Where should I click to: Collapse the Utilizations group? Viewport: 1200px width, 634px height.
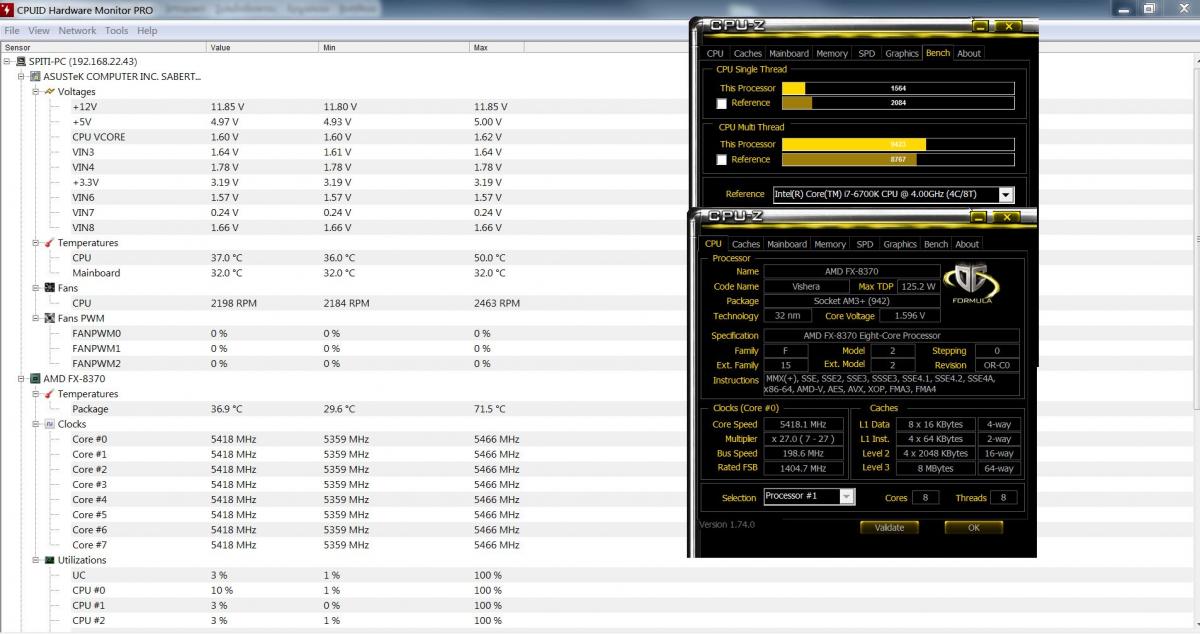pyautogui.click(x=36, y=560)
